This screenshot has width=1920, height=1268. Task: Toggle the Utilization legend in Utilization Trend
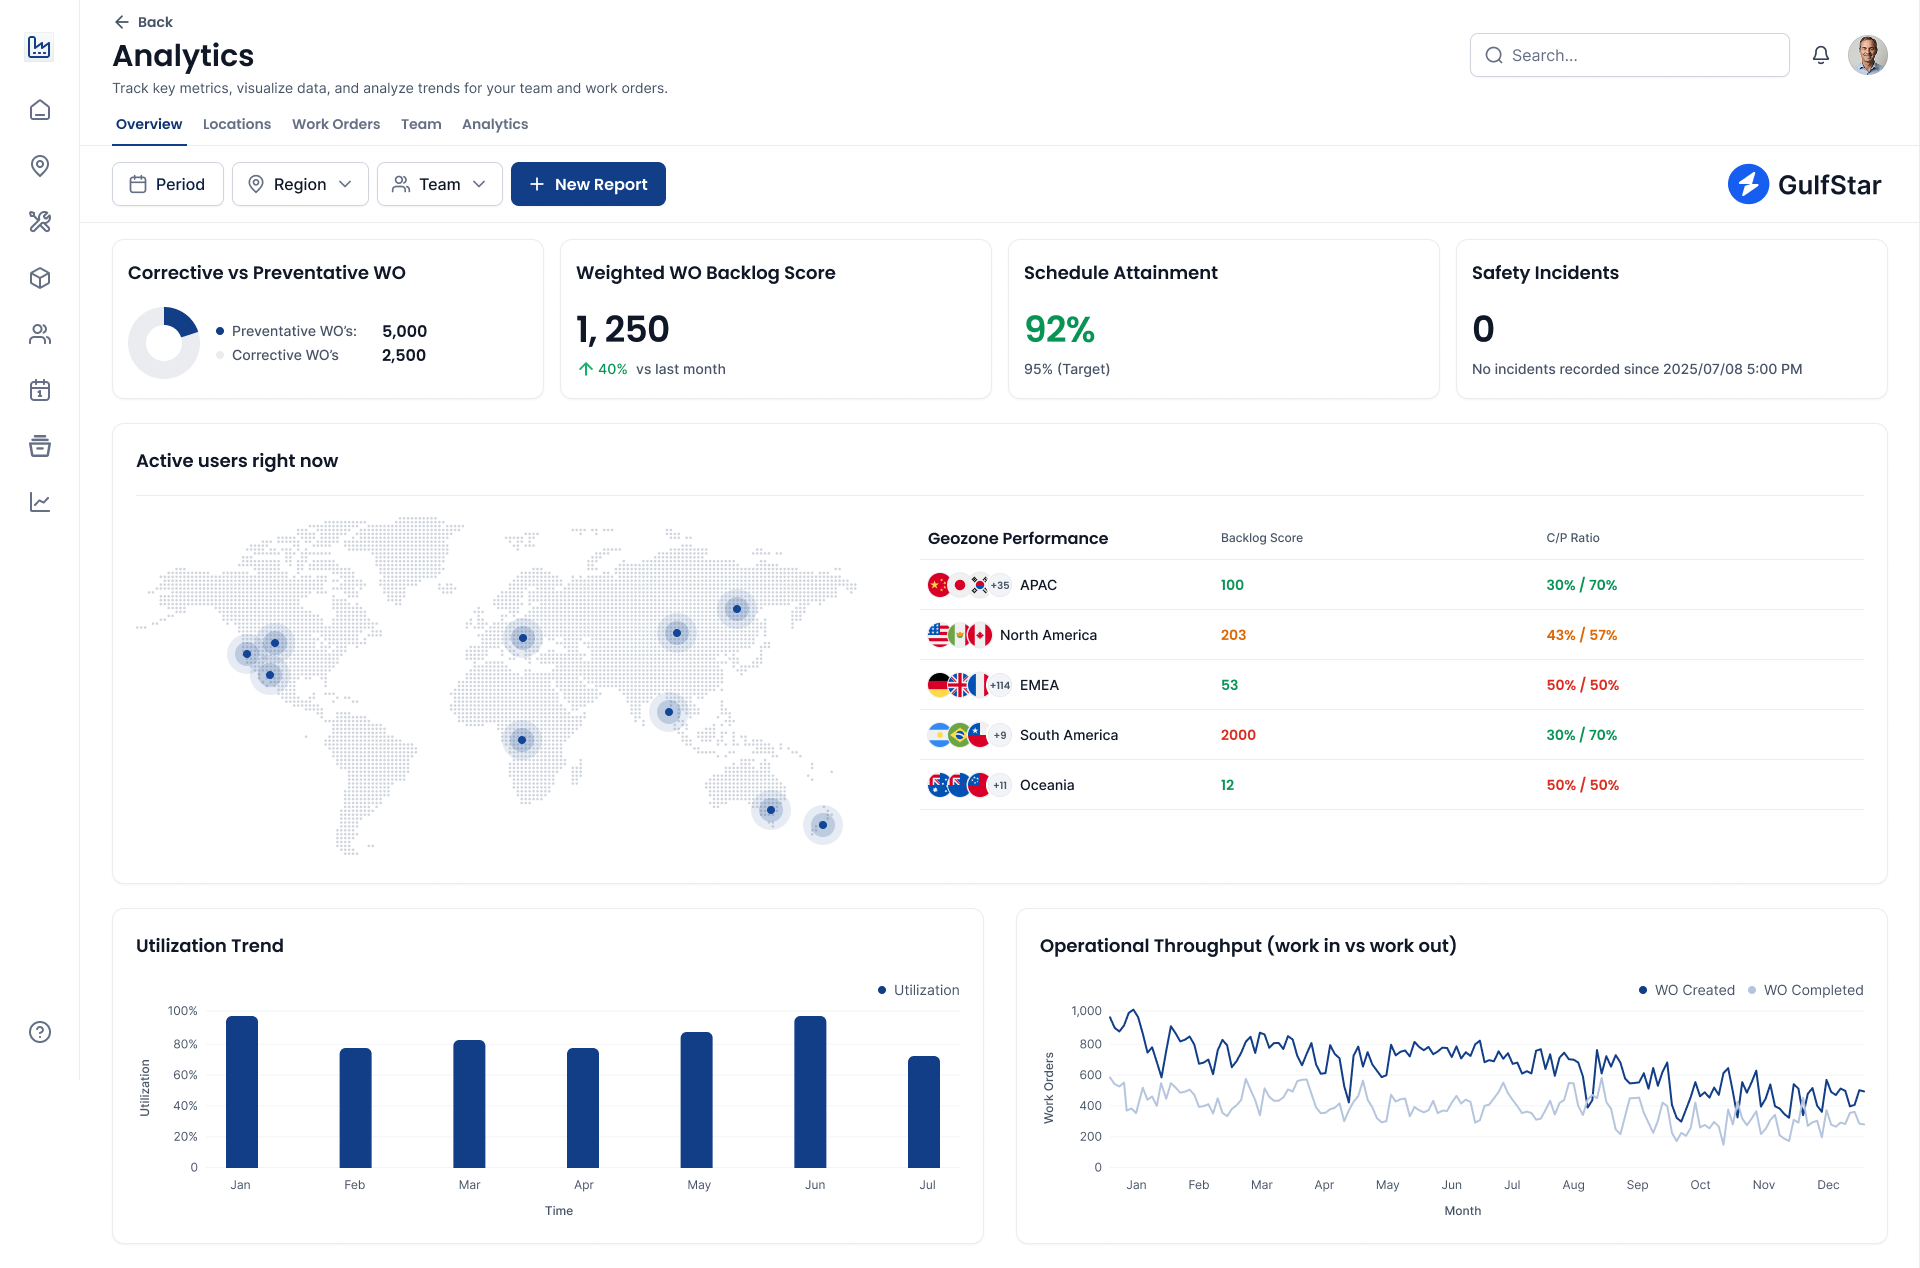pos(917,990)
